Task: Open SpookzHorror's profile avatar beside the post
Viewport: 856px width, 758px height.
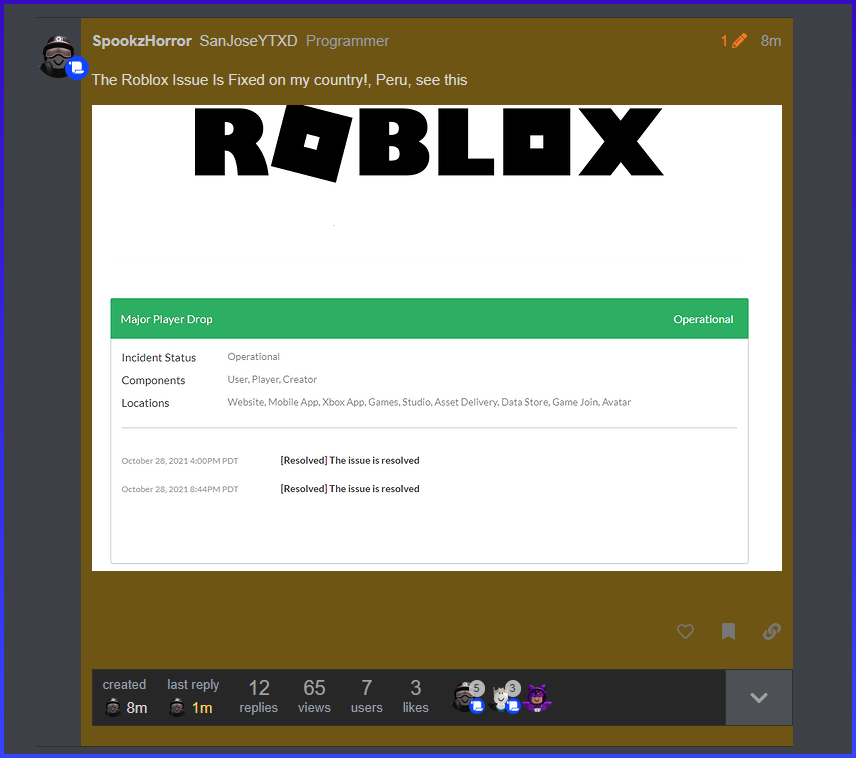Action: tap(58, 56)
